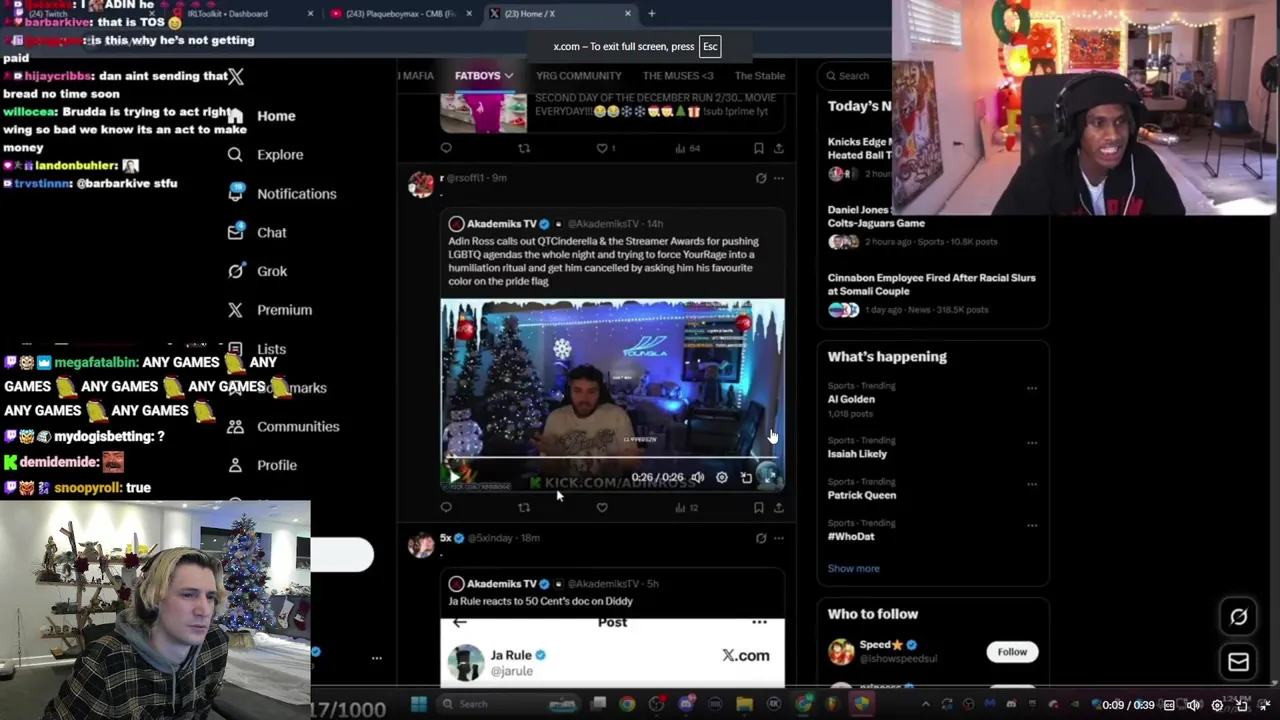Image resolution: width=1280 pixels, height=720 pixels.
Task: Seek on the Adin Ross video progress bar
Action: pos(612,459)
